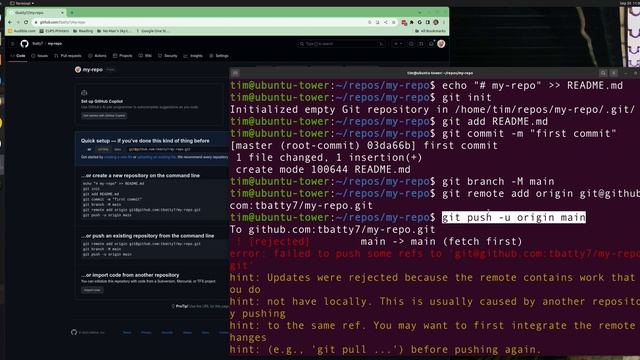Open the Terminal menu in top bar
Image resolution: width=640 pixels, height=360 pixels.
pyautogui.click(x=22, y=3)
